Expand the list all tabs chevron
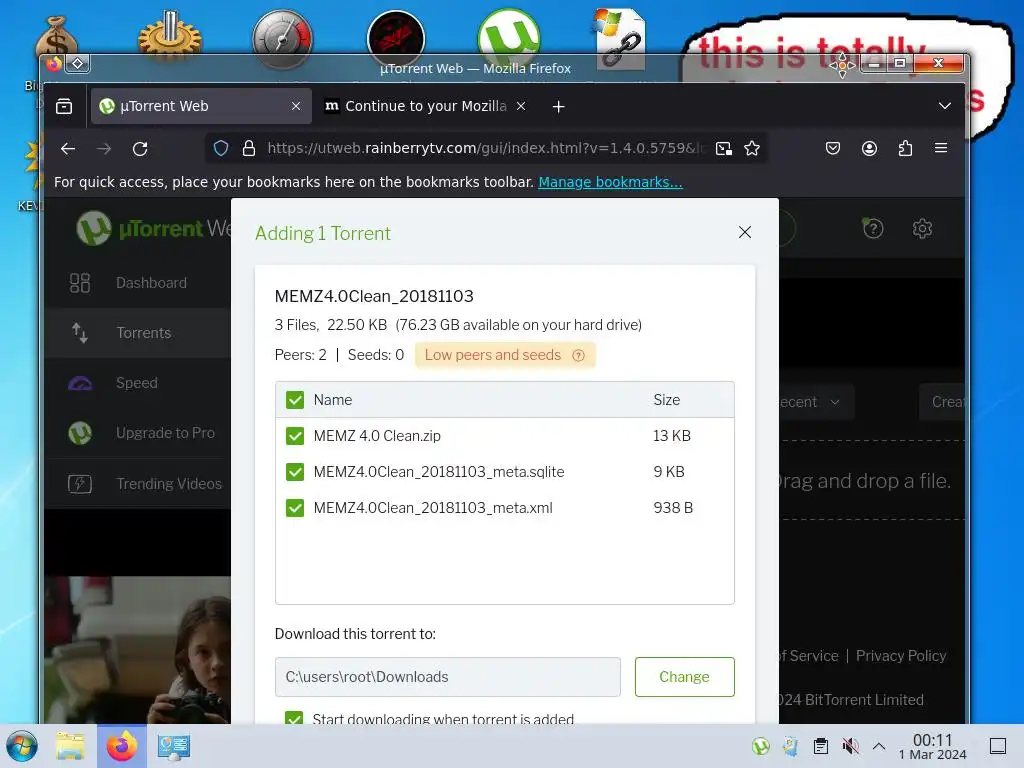This screenshot has height=768, width=1024. [x=944, y=106]
